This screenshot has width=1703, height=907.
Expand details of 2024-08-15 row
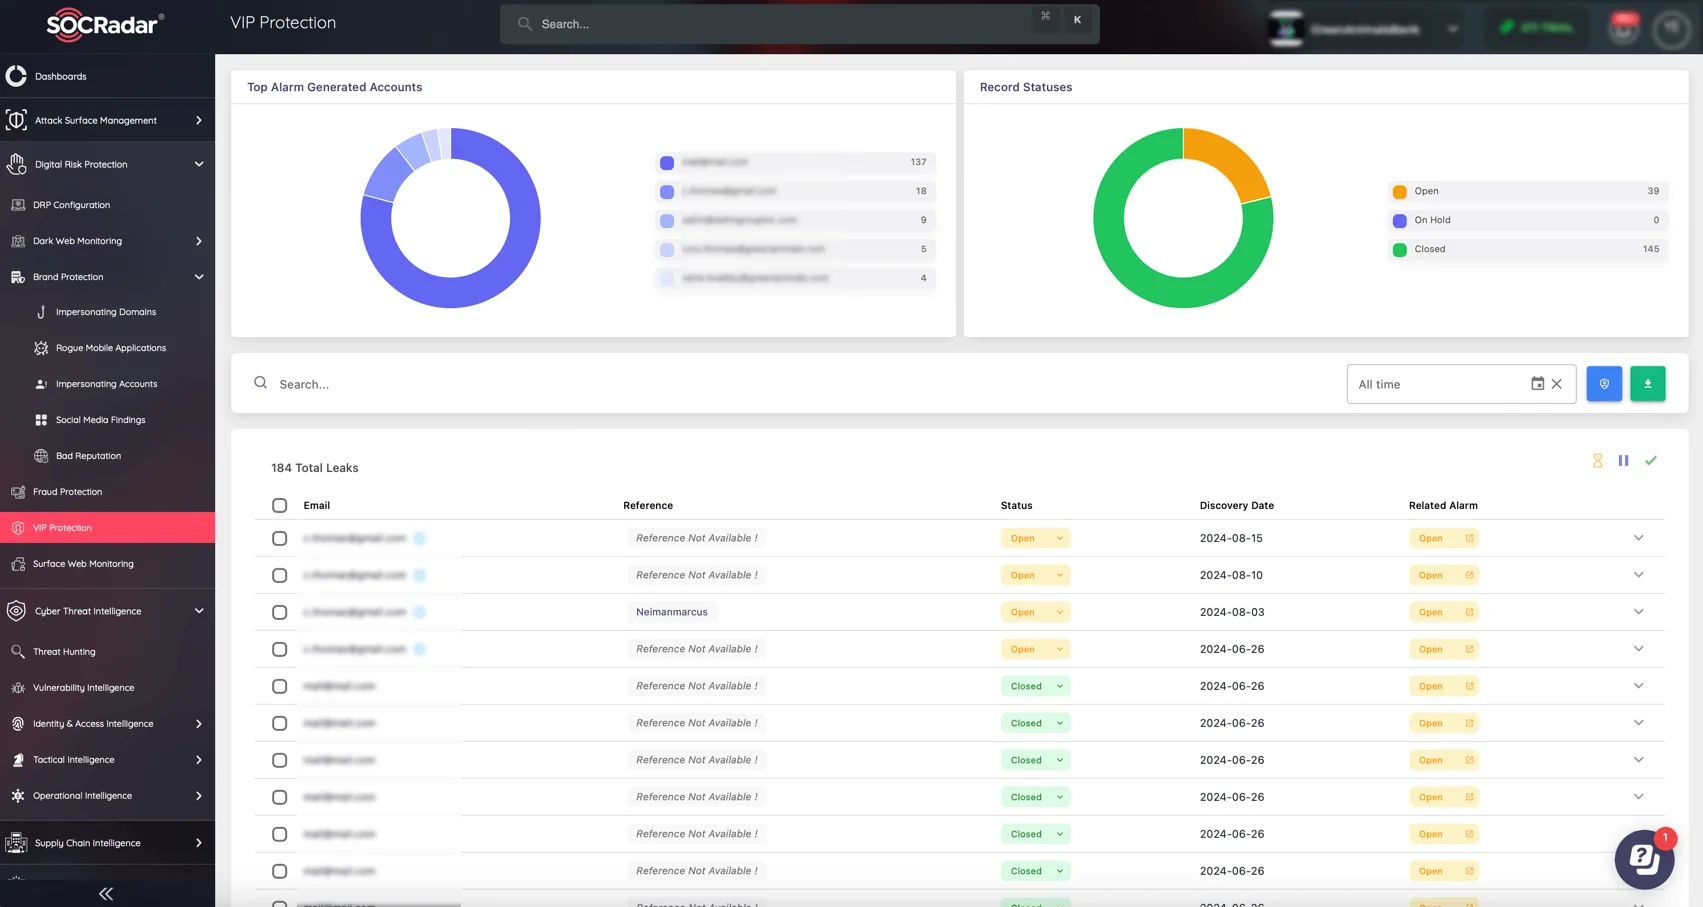[1638, 538]
